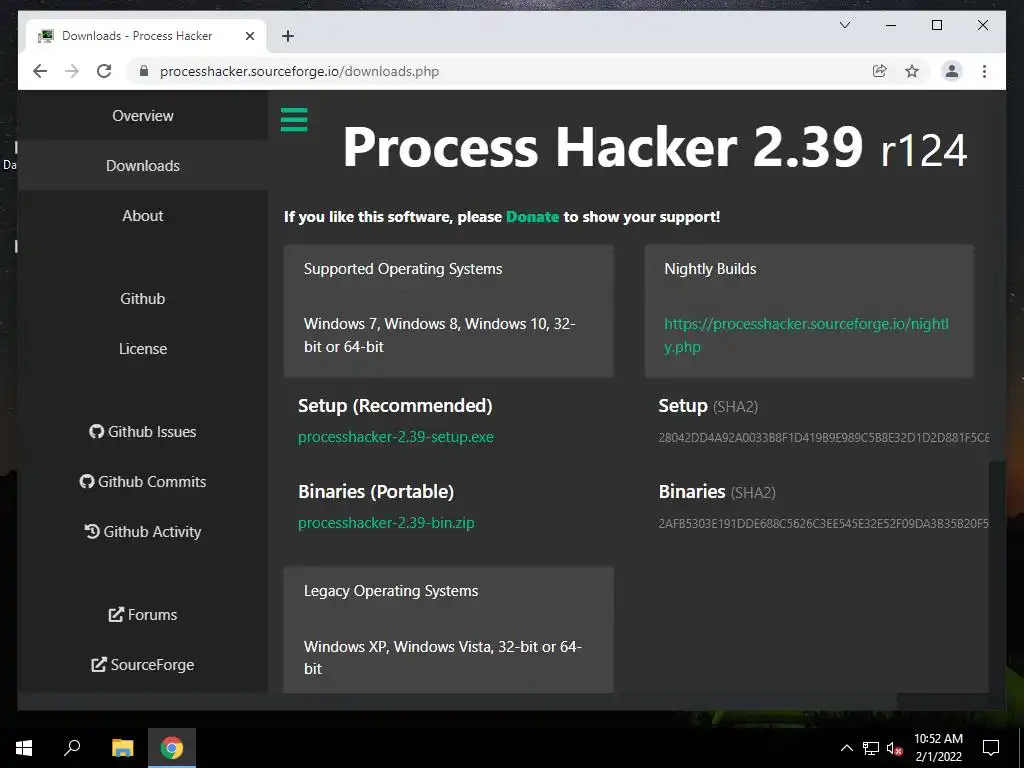Click the Binaries (Portable) heading
1024x768 pixels.
(x=376, y=492)
